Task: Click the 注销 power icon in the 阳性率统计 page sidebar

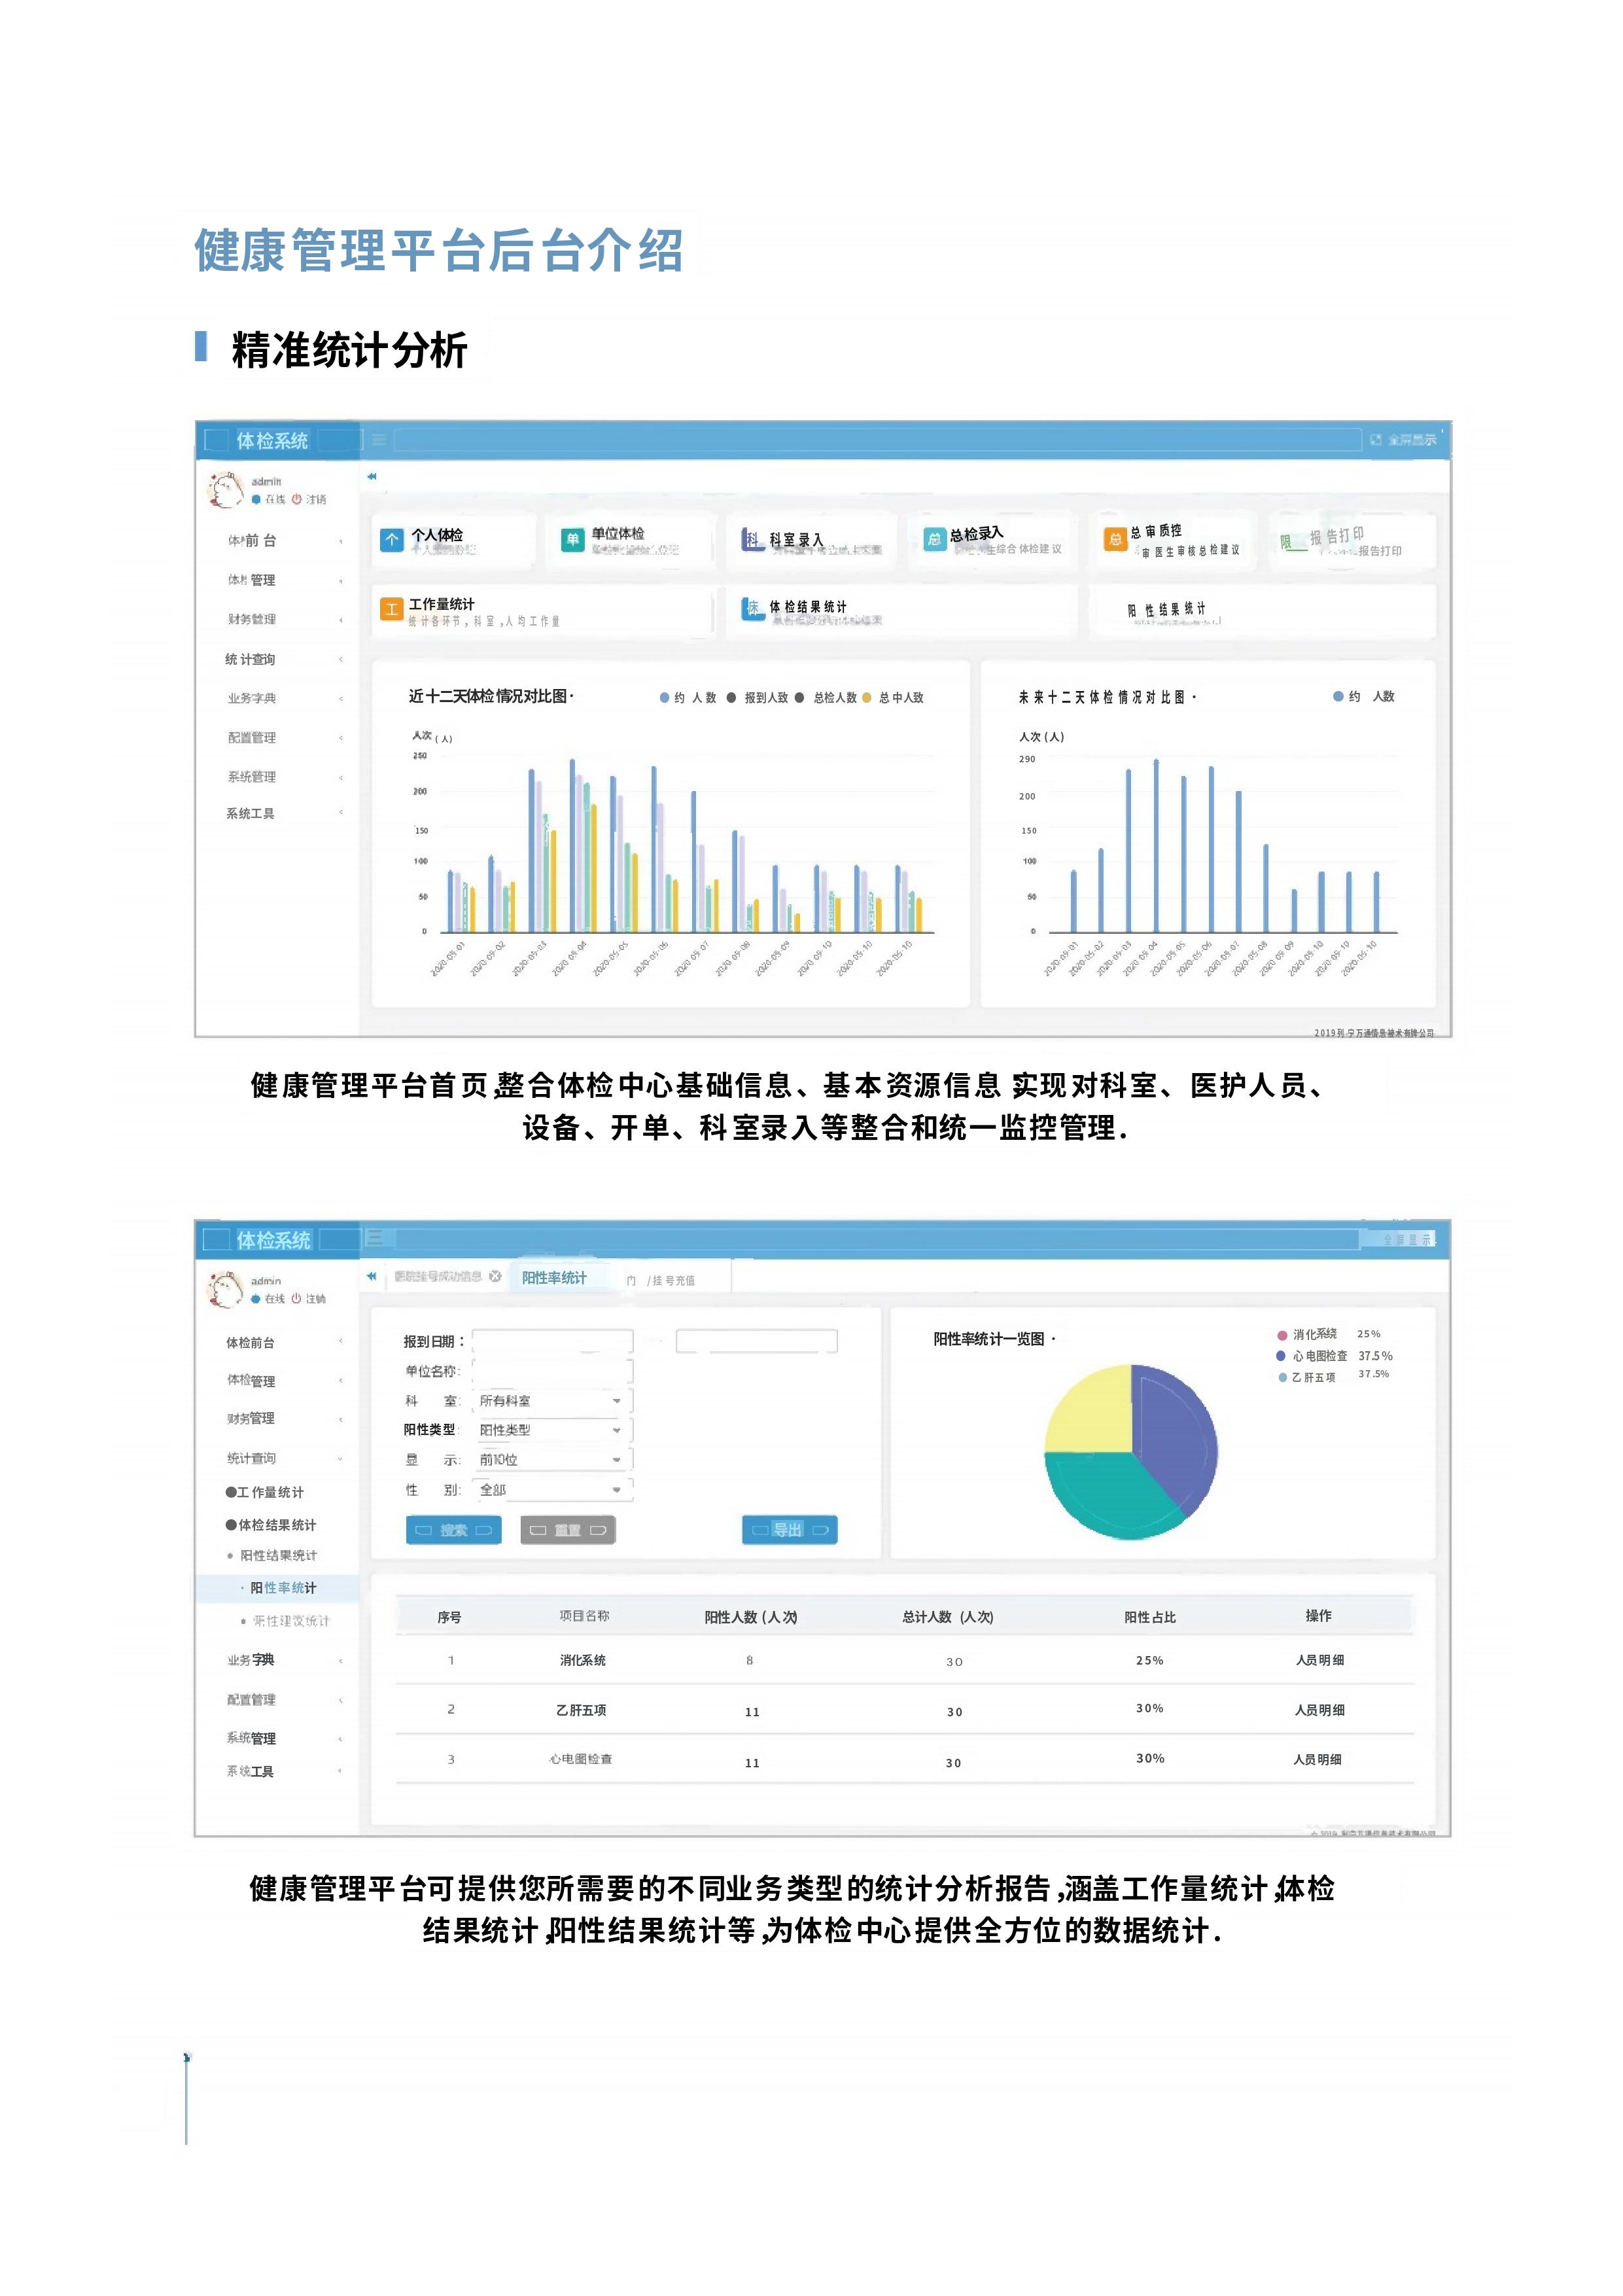Action: (296, 1298)
